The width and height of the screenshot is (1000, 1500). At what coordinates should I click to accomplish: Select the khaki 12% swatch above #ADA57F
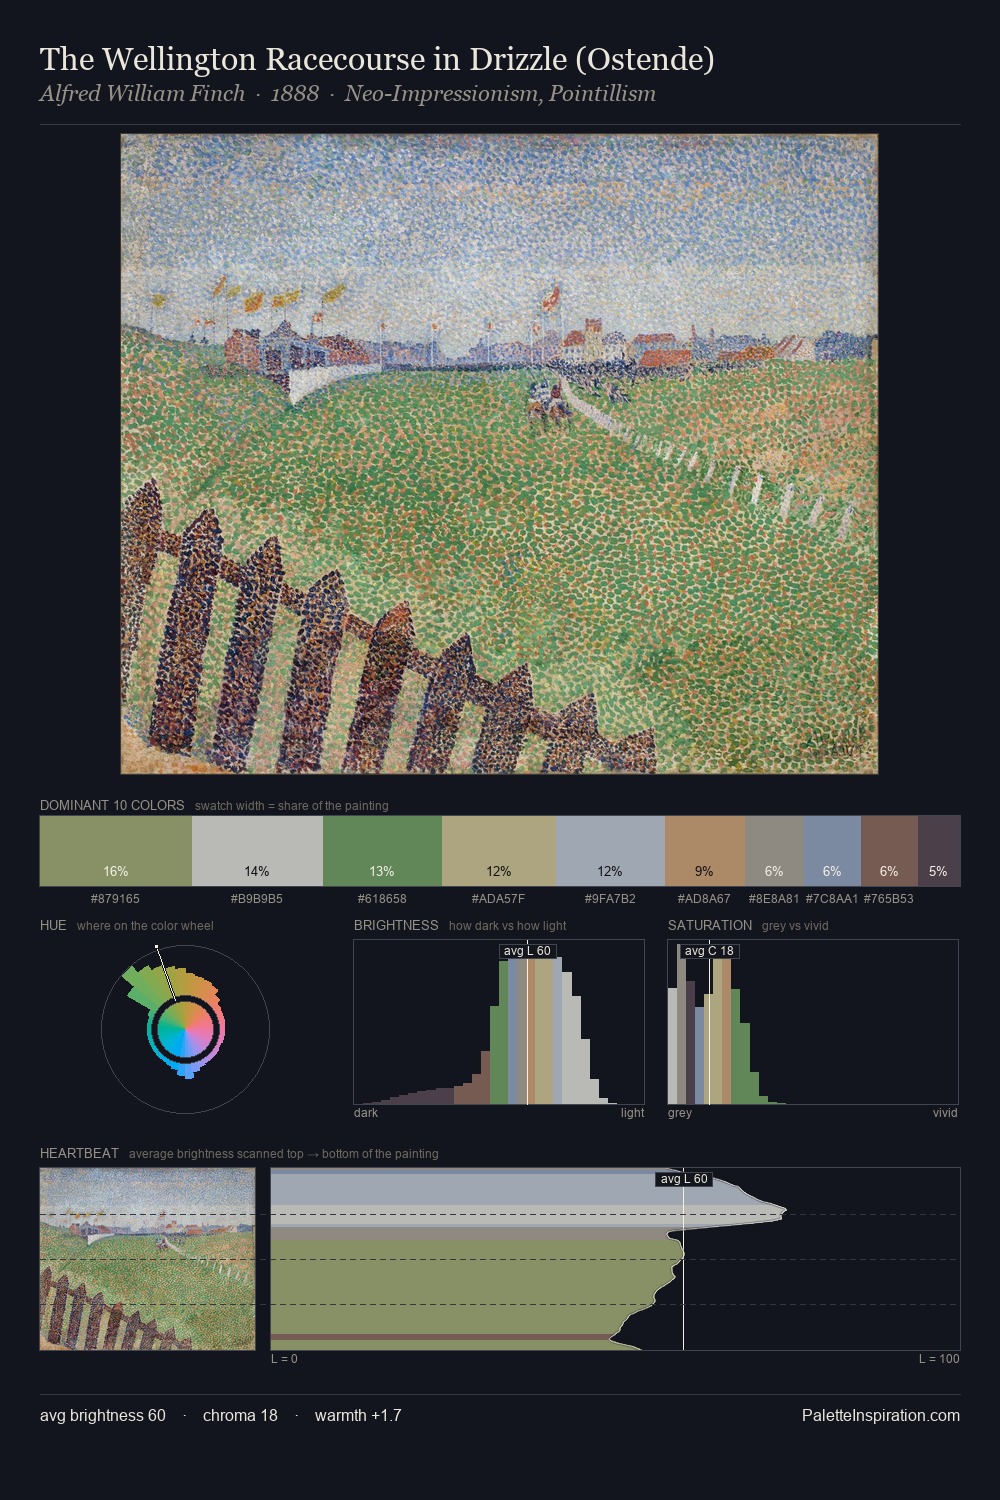tap(499, 851)
